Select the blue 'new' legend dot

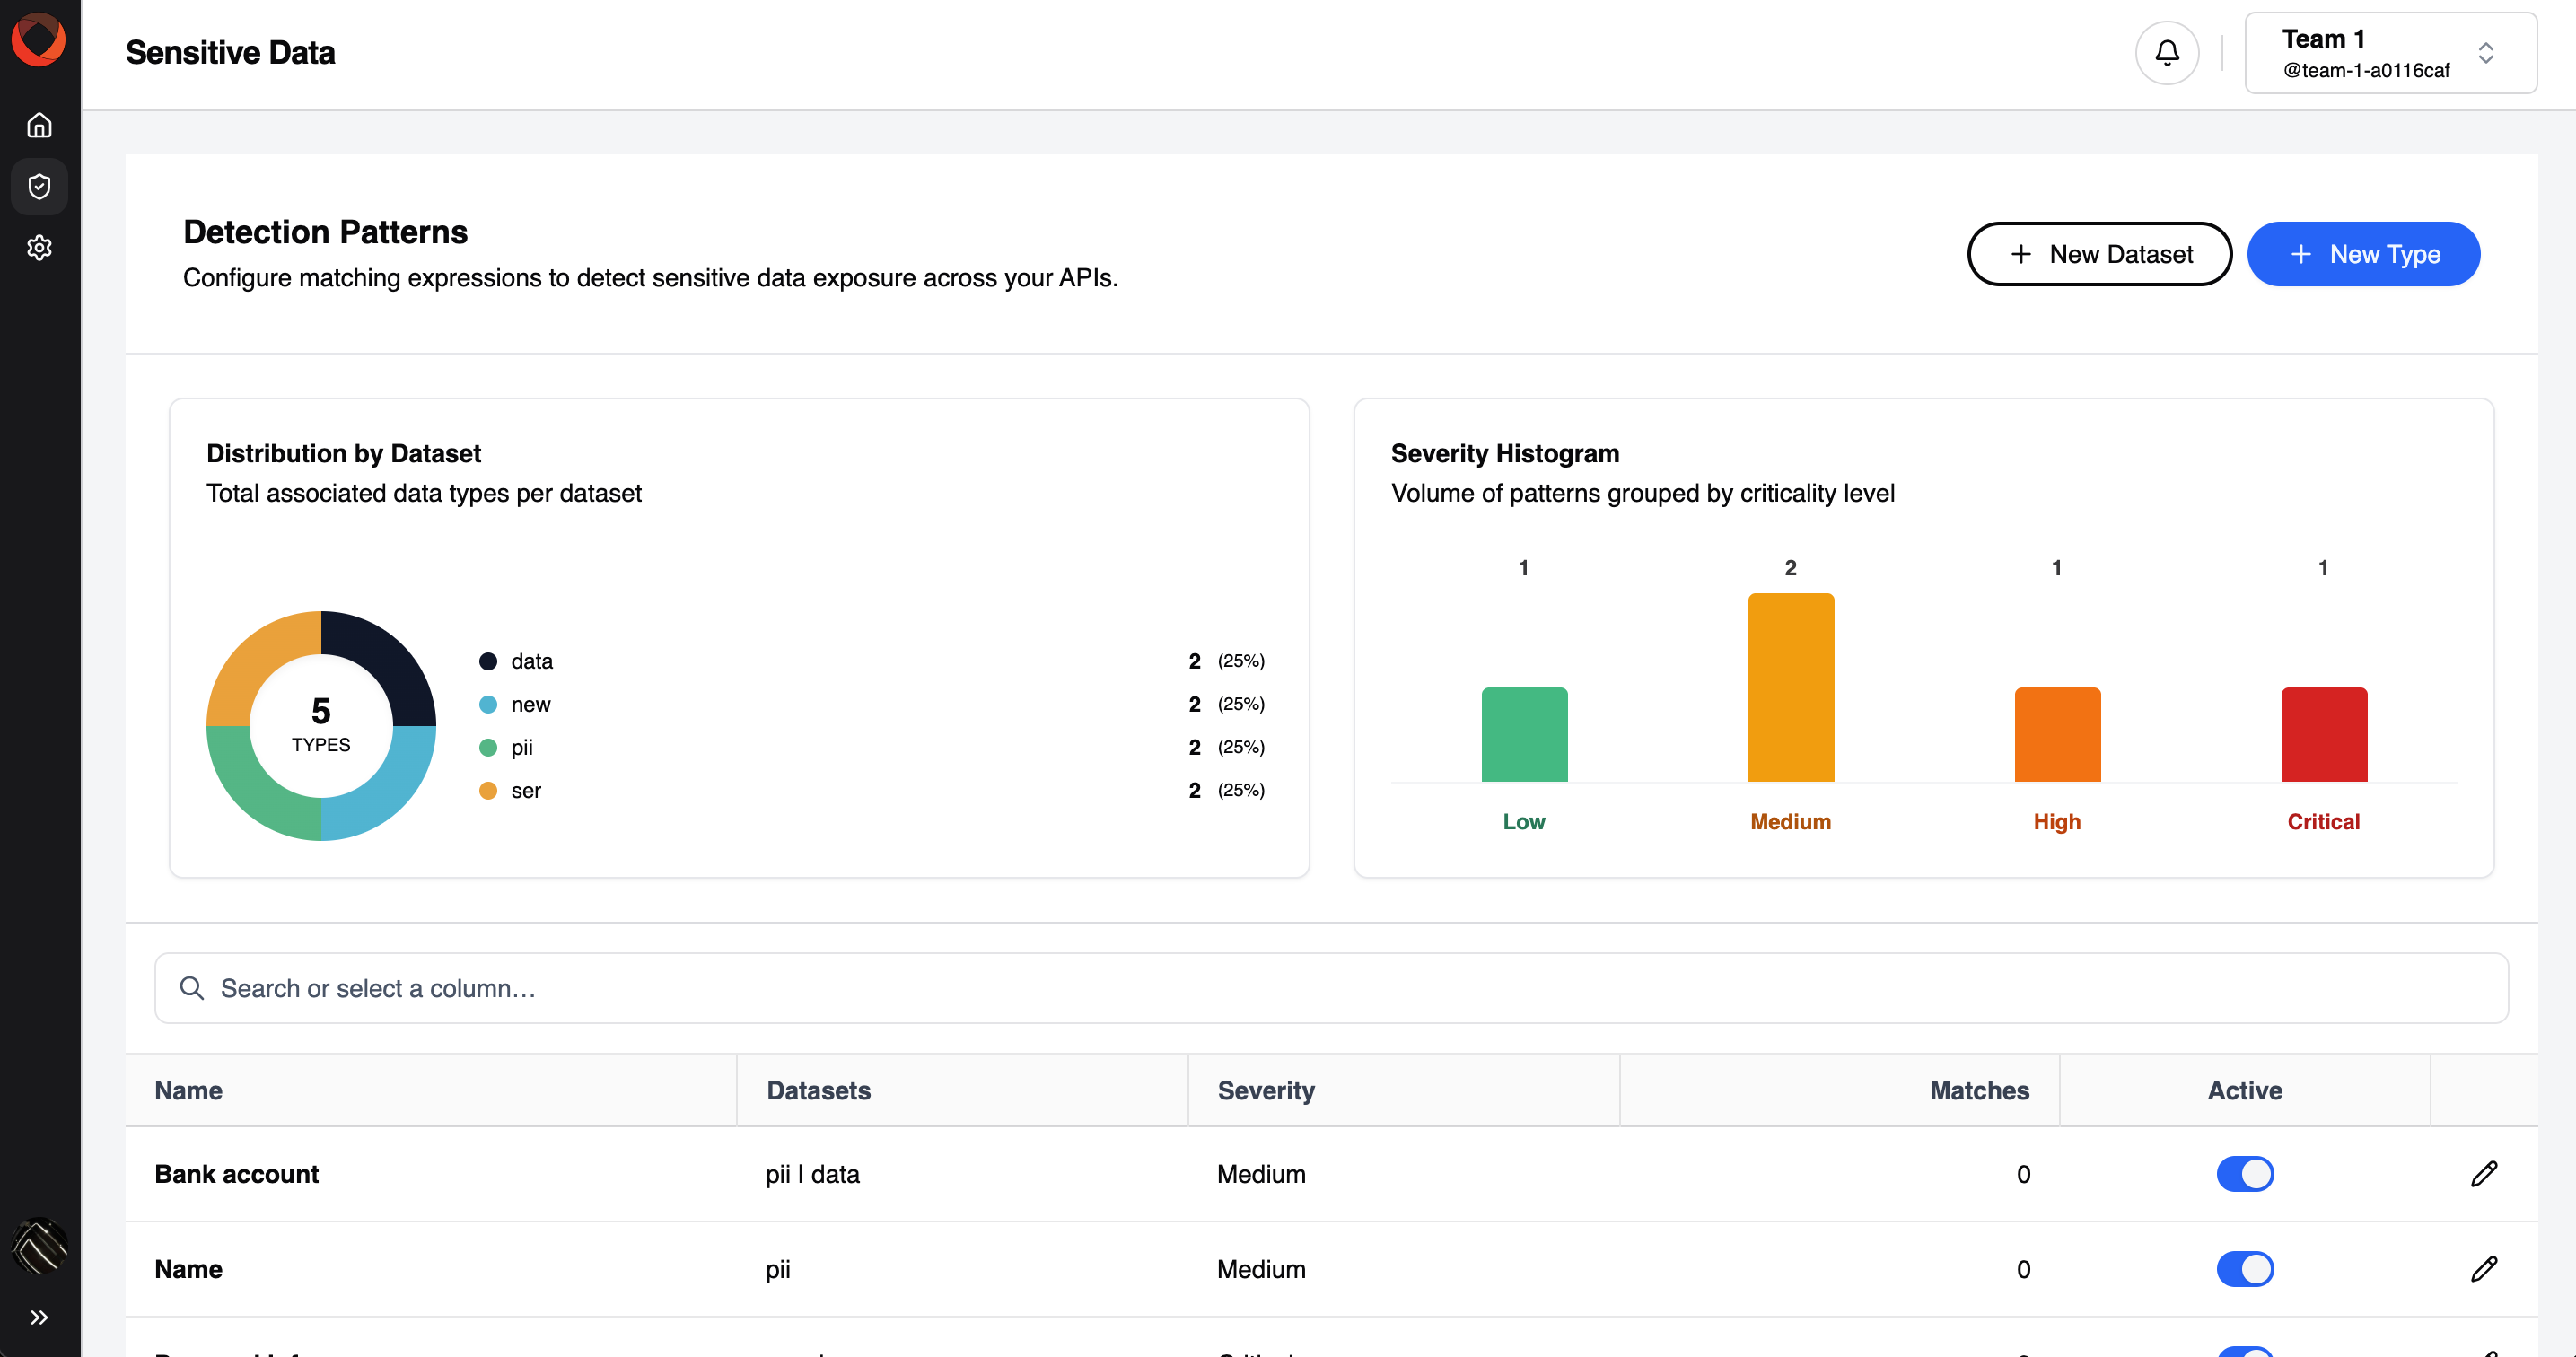(488, 704)
